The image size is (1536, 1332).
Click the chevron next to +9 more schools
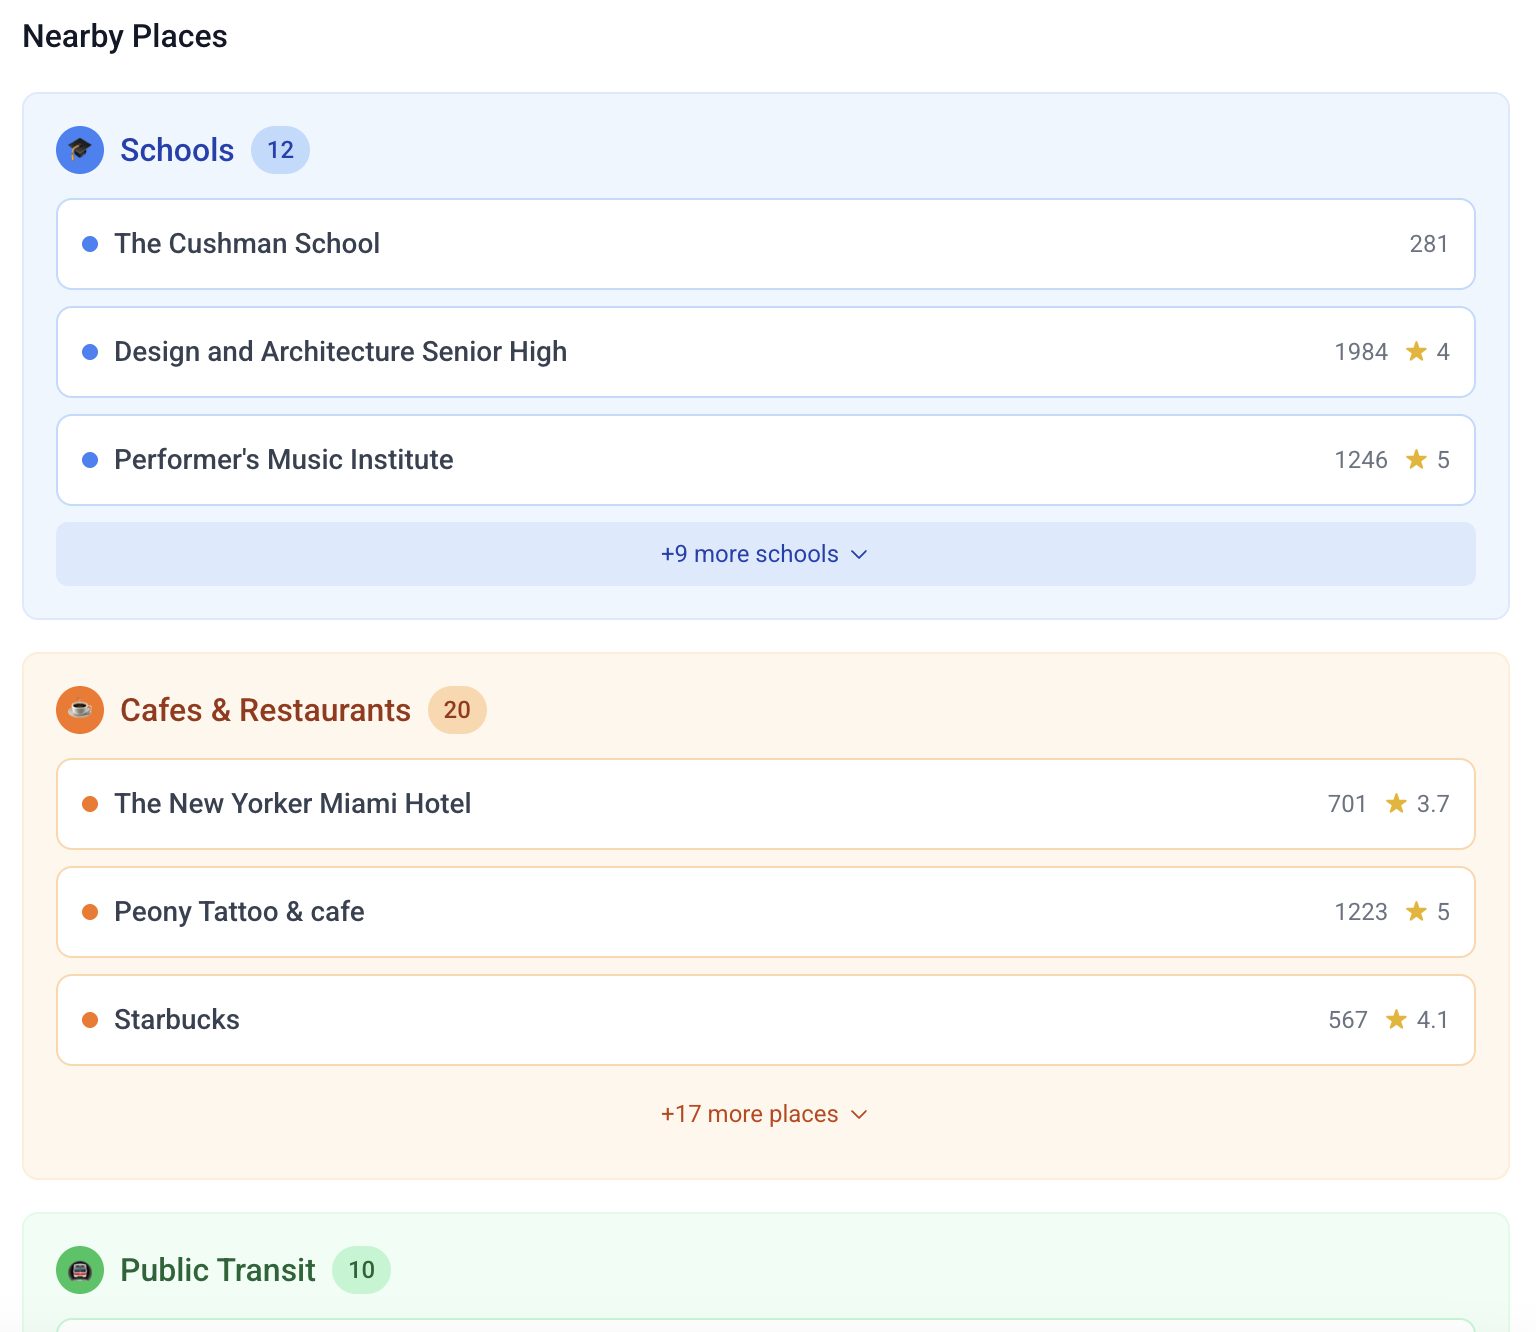click(x=860, y=553)
